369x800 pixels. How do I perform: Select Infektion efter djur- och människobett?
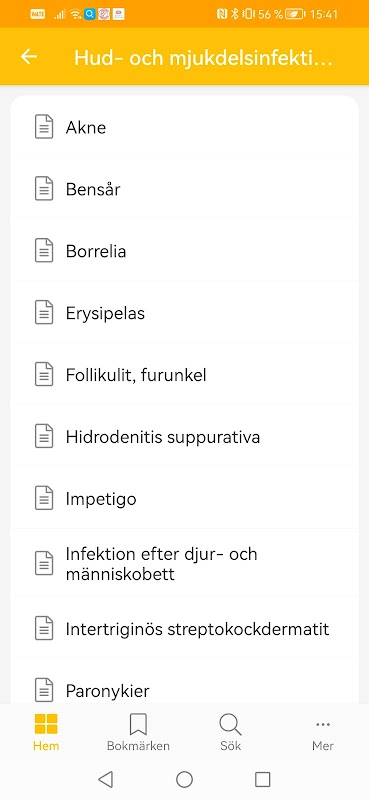[184, 563]
